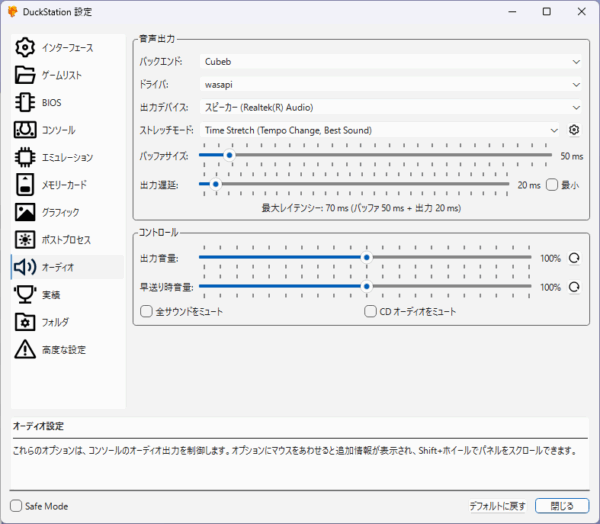This screenshot has width=600, height=524.
Task: Open the ポストプロセス brightness icon
Action: [x=25, y=240]
